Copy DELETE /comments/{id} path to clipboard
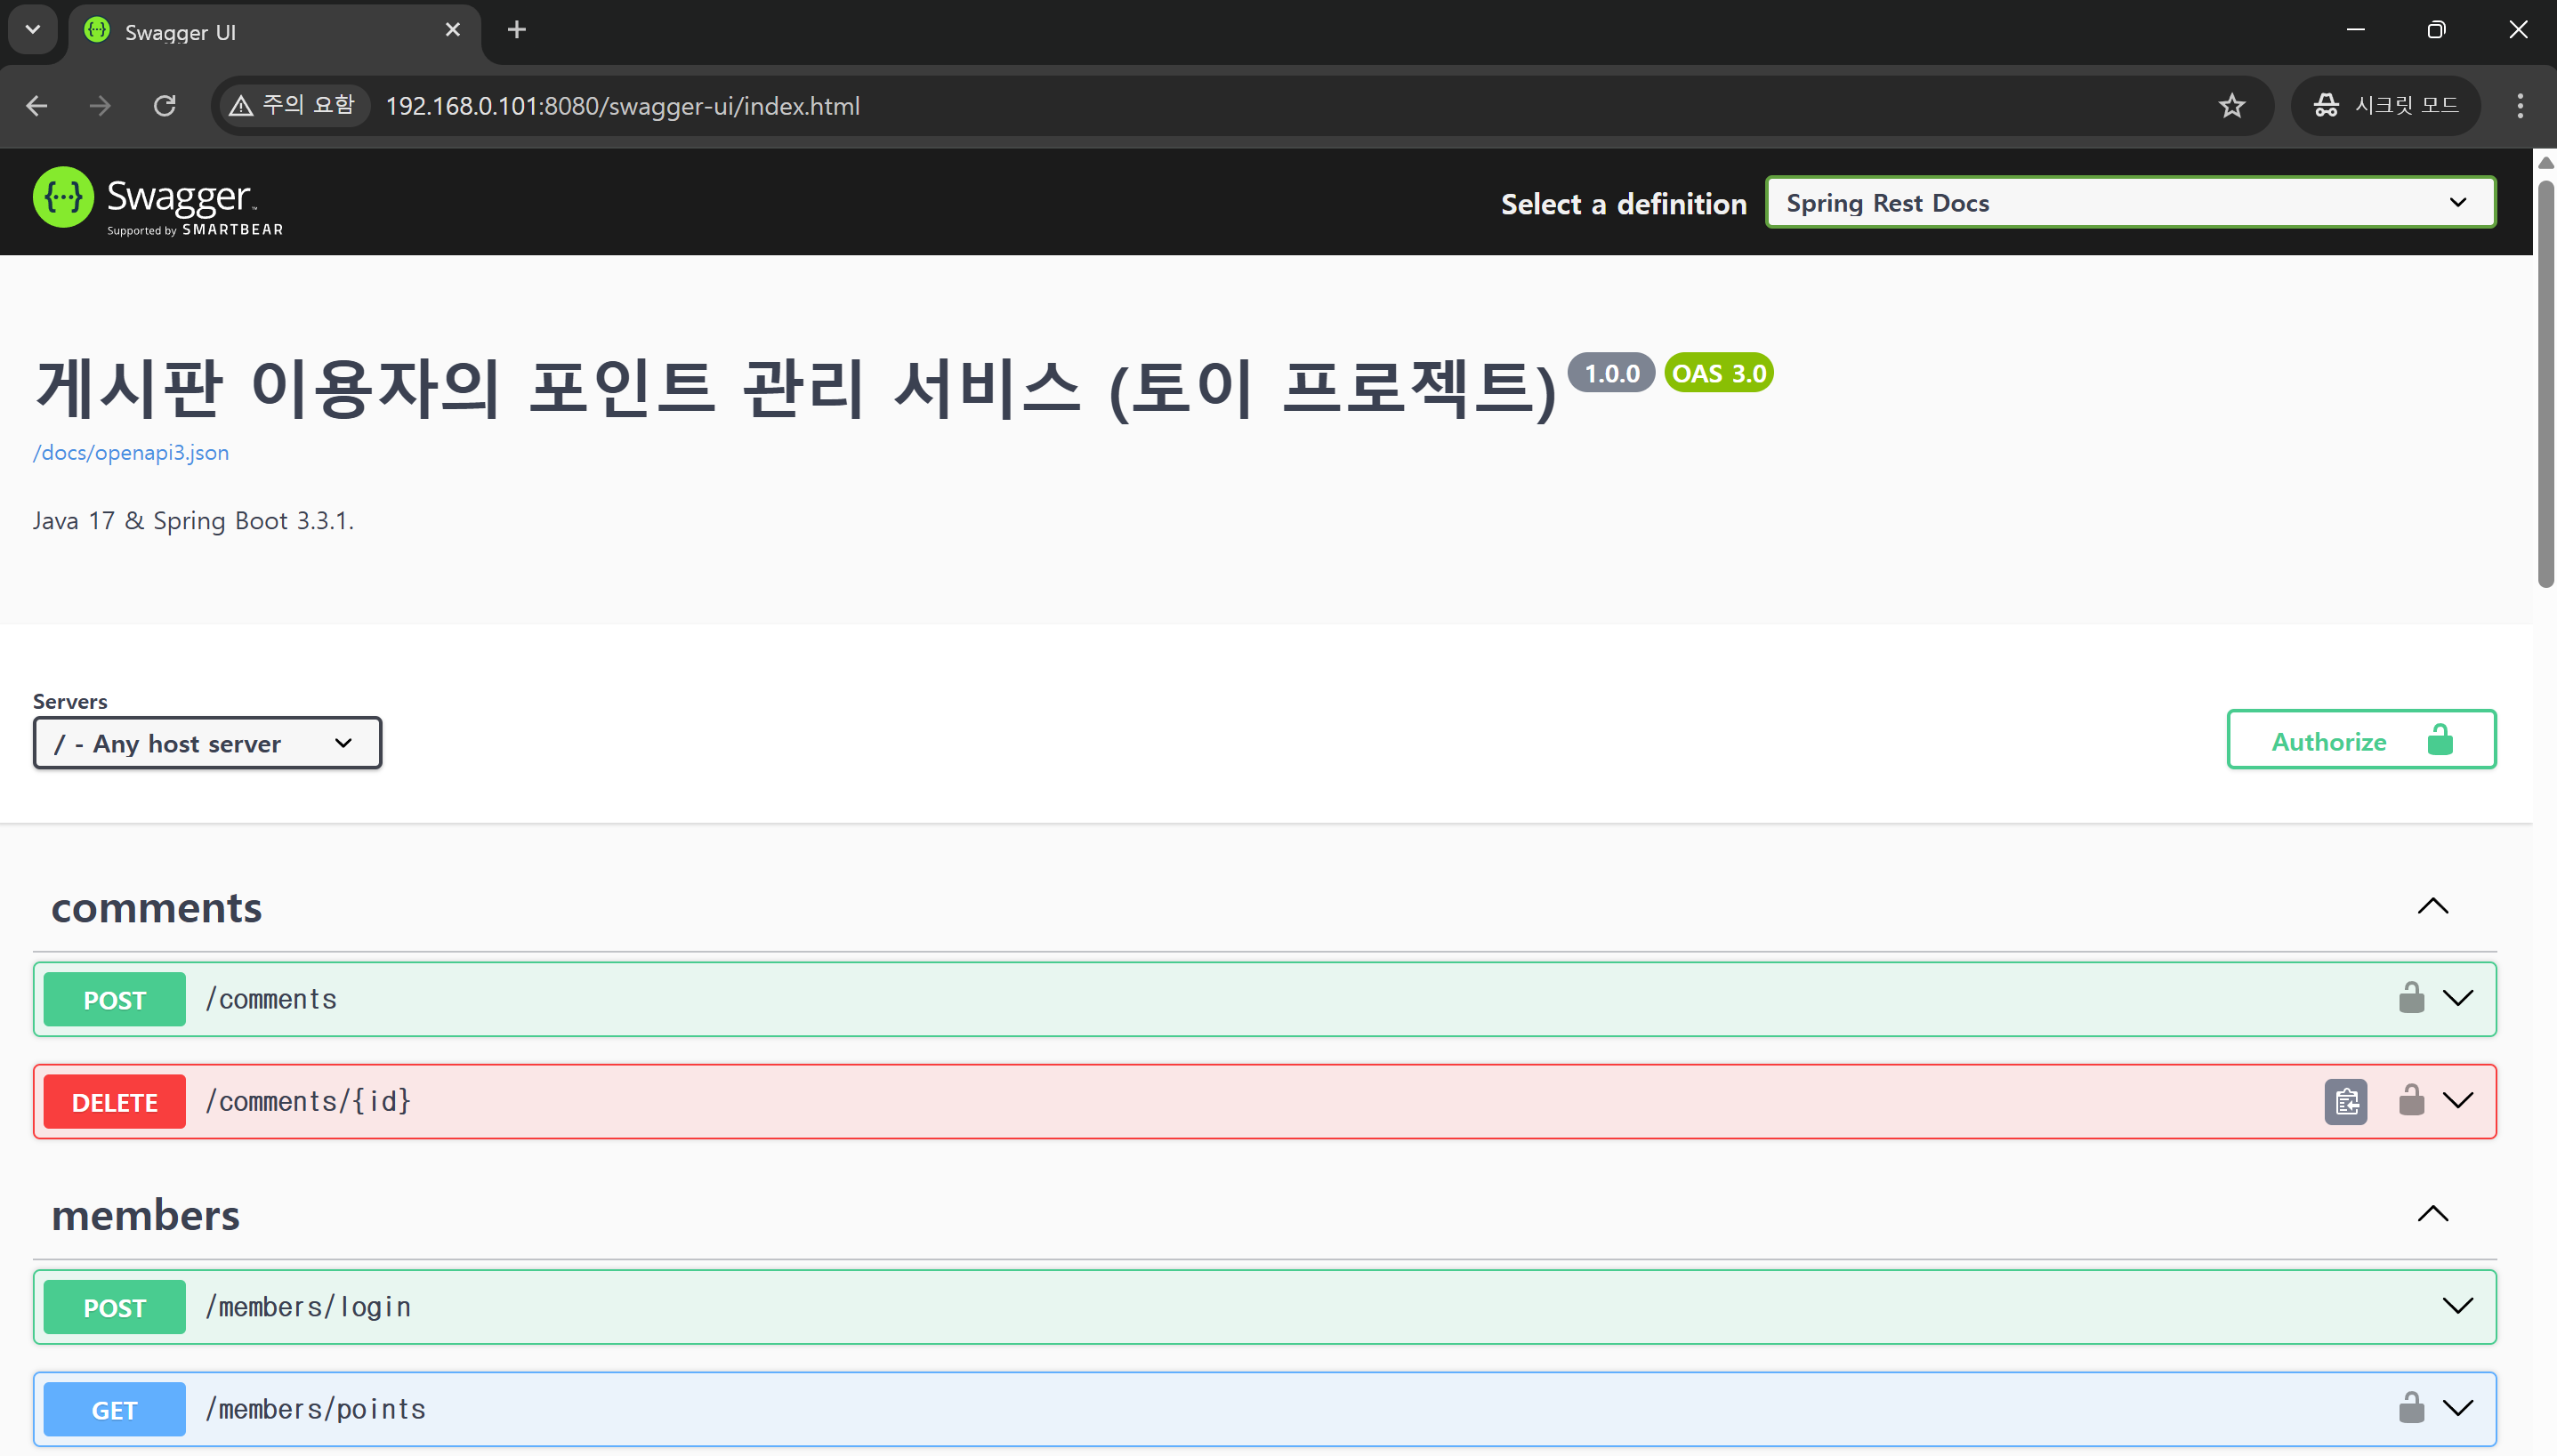Image resolution: width=2557 pixels, height=1456 pixels. [2345, 1102]
